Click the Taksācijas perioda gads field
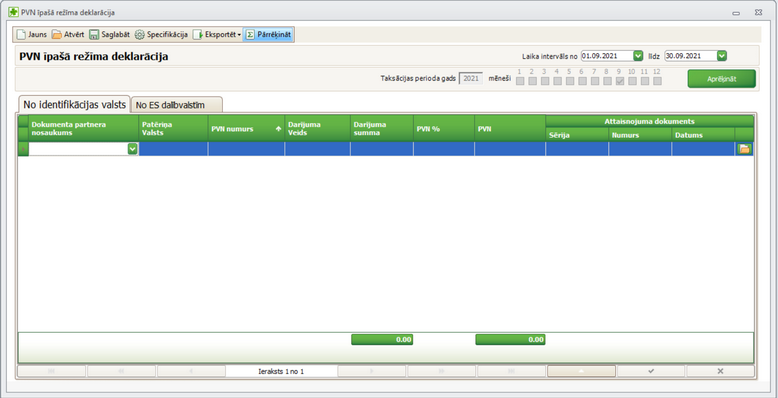The width and height of the screenshot is (778, 398). 471,78
